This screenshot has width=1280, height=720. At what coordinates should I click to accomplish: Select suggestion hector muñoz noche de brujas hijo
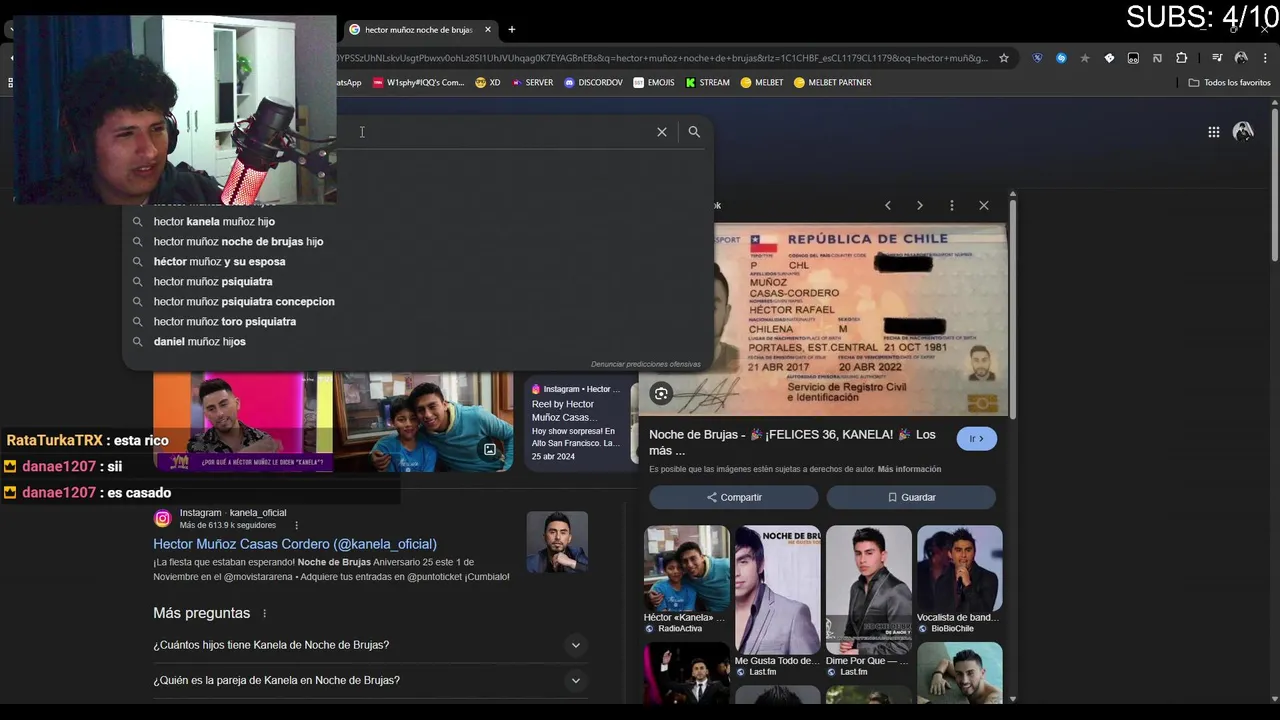click(x=238, y=242)
